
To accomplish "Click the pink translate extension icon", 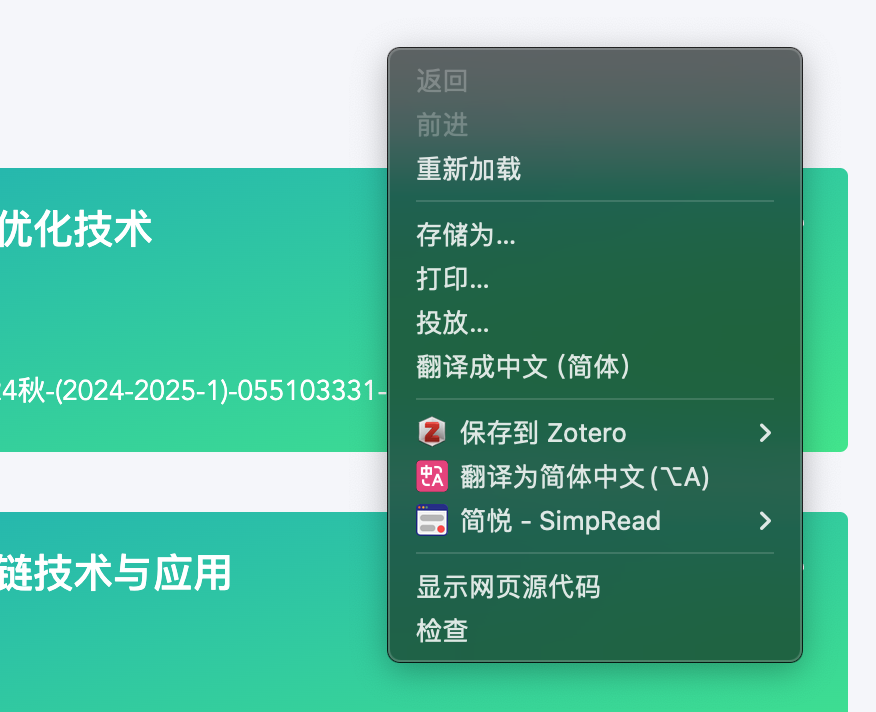I will coord(432,476).
